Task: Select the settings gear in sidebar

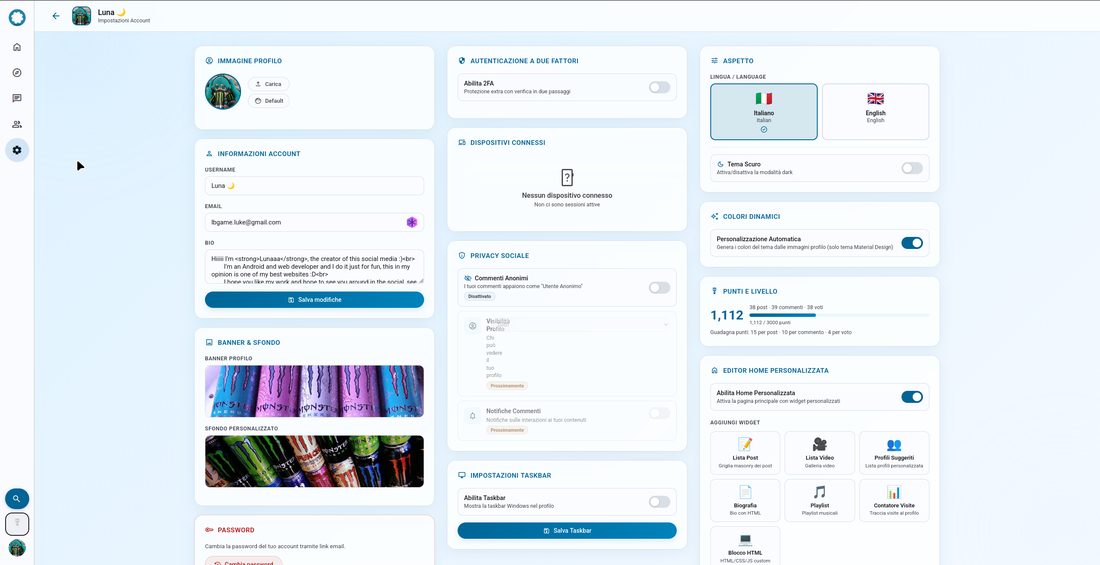Action: (17, 150)
